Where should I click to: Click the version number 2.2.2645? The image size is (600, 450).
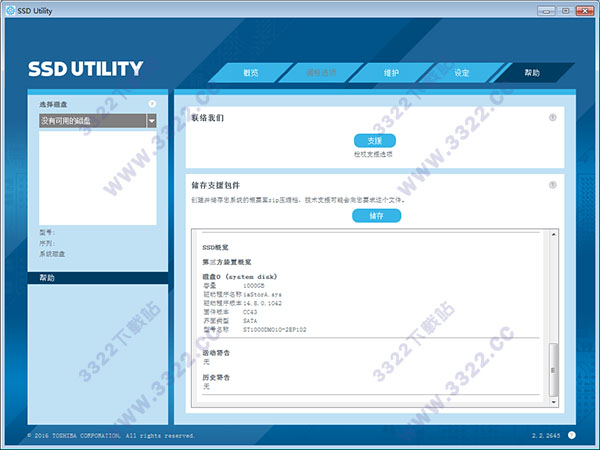[546, 435]
